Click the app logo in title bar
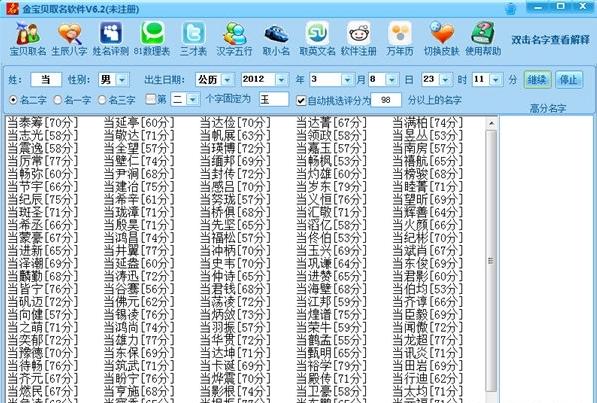This screenshot has height=403, width=597. coord(12,8)
